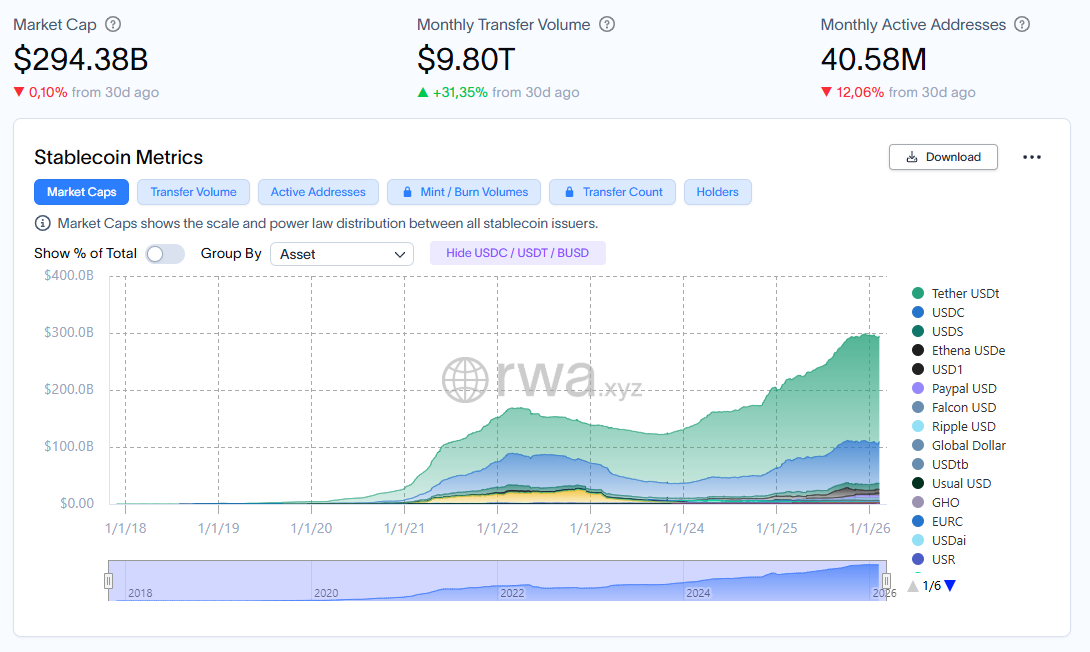Open the Monthly Transfer Volume help icon

pyautogui.click(x=607, y=24)
